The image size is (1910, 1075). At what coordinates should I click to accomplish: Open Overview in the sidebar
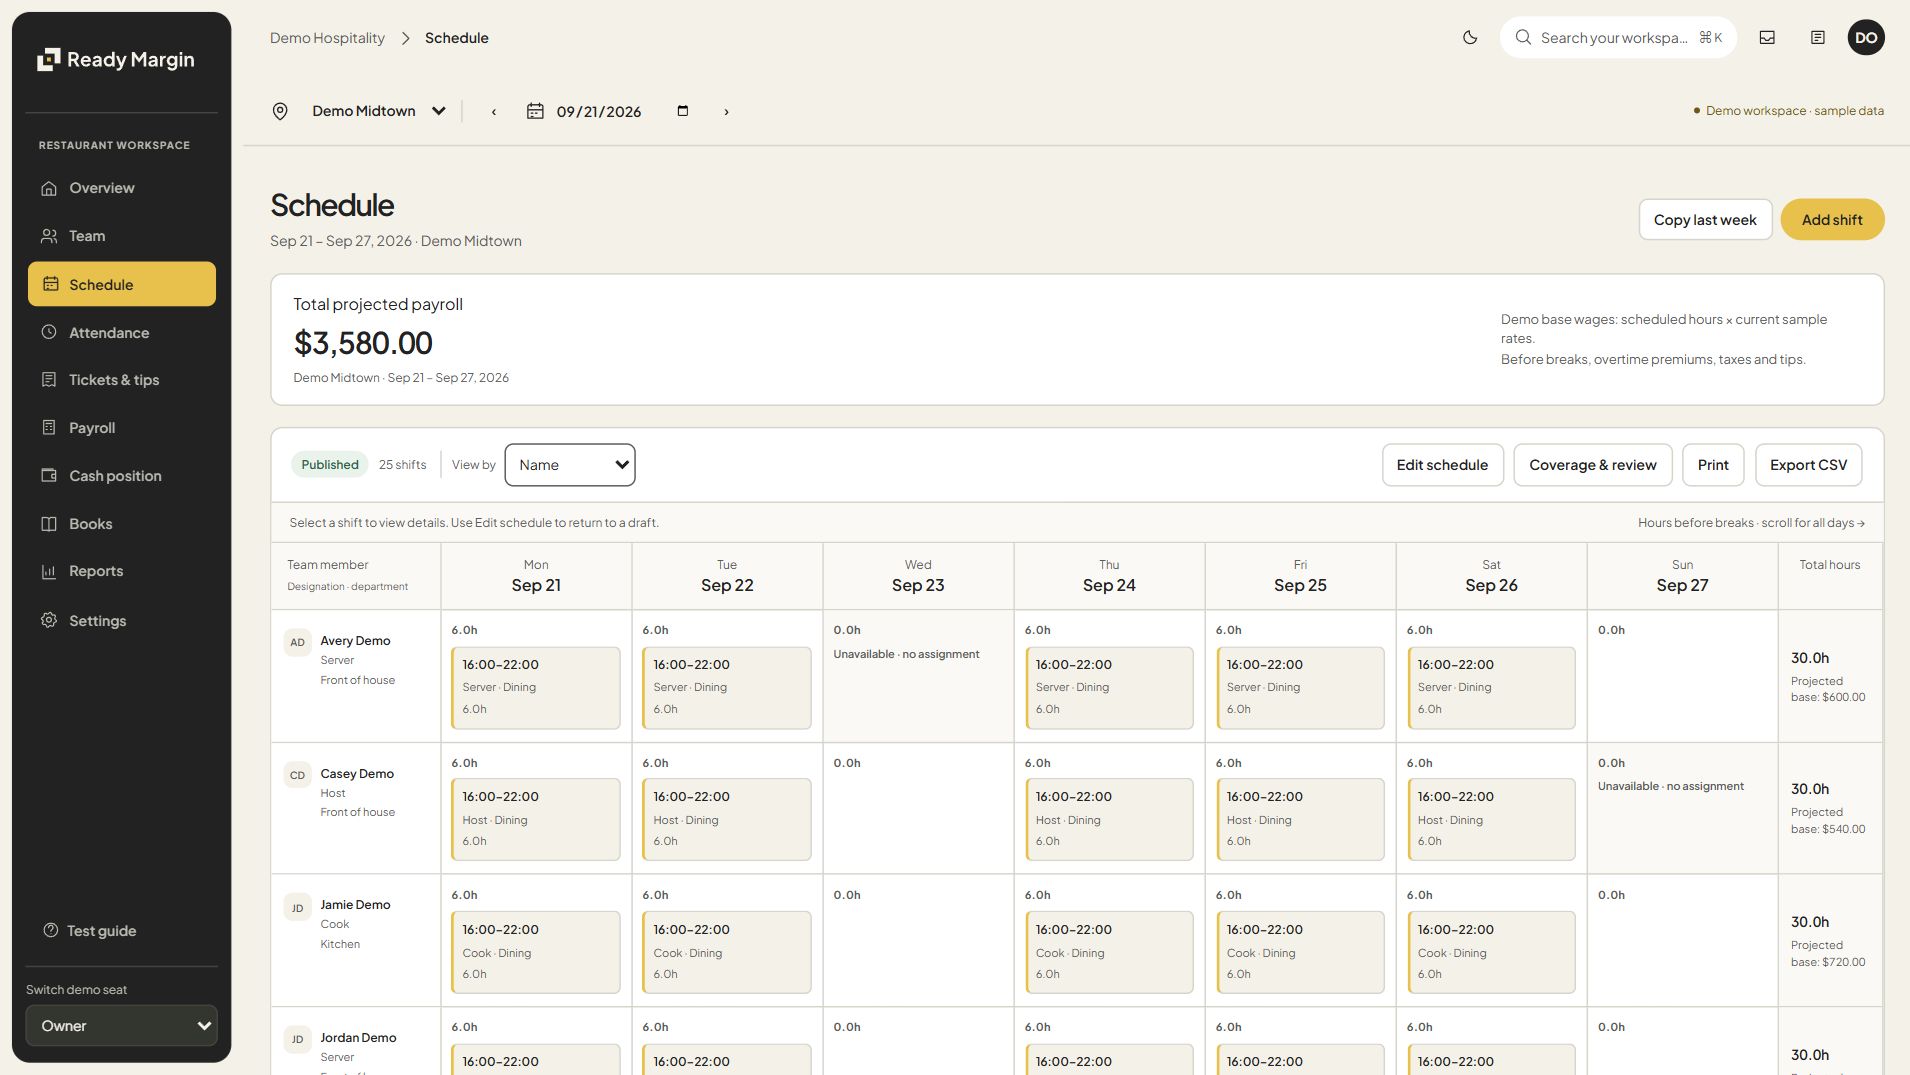point(122,188)
